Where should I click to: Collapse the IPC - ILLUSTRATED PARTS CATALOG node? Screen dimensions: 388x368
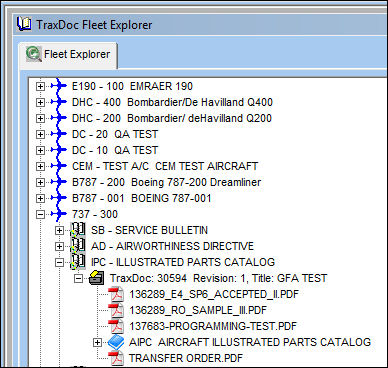click(59, 262)
